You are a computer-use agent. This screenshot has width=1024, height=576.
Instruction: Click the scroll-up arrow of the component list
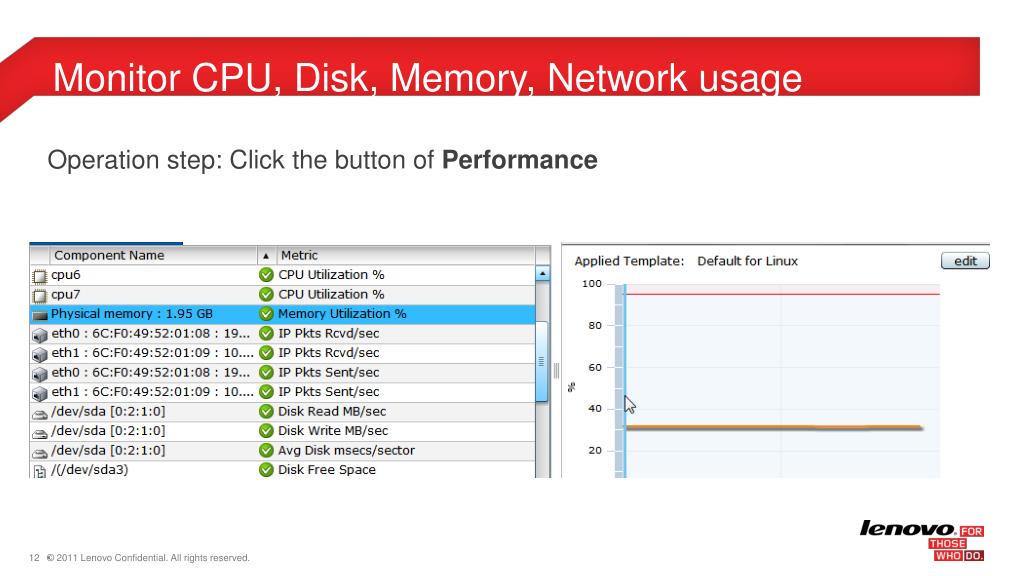(x=542, y=275)
